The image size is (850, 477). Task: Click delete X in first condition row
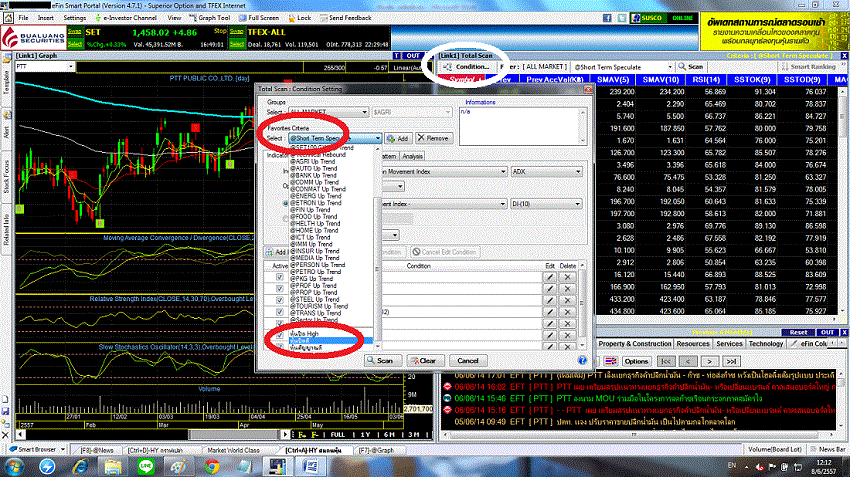point(568,277)
